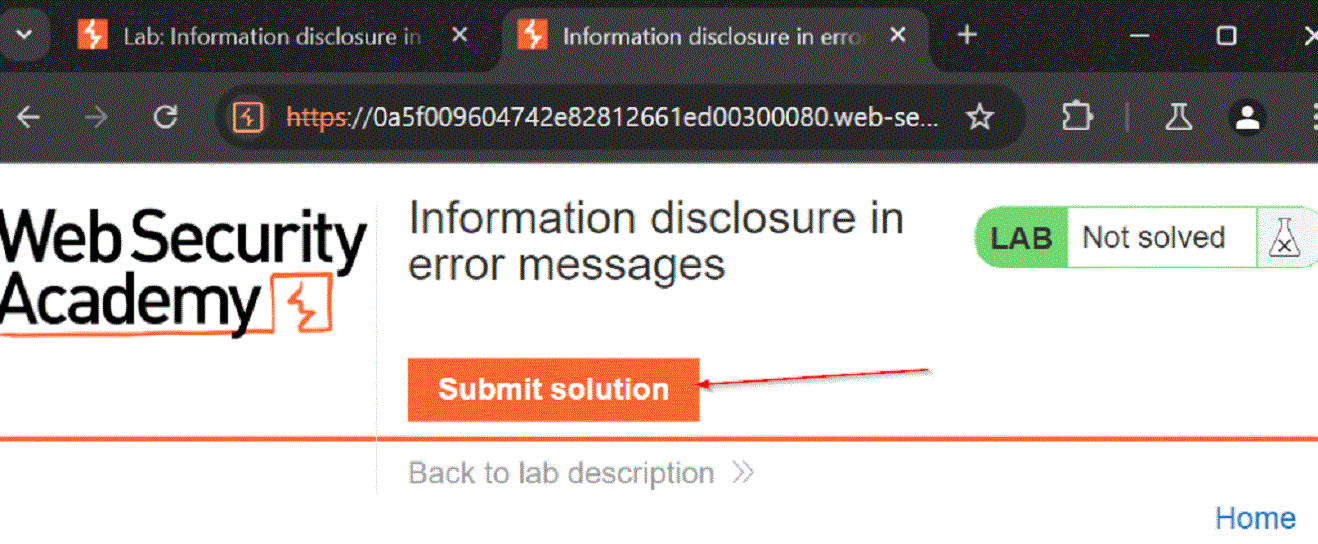The image size is (1318, 544).
Task: Reload the current lab page
Action: click(165, 118)
